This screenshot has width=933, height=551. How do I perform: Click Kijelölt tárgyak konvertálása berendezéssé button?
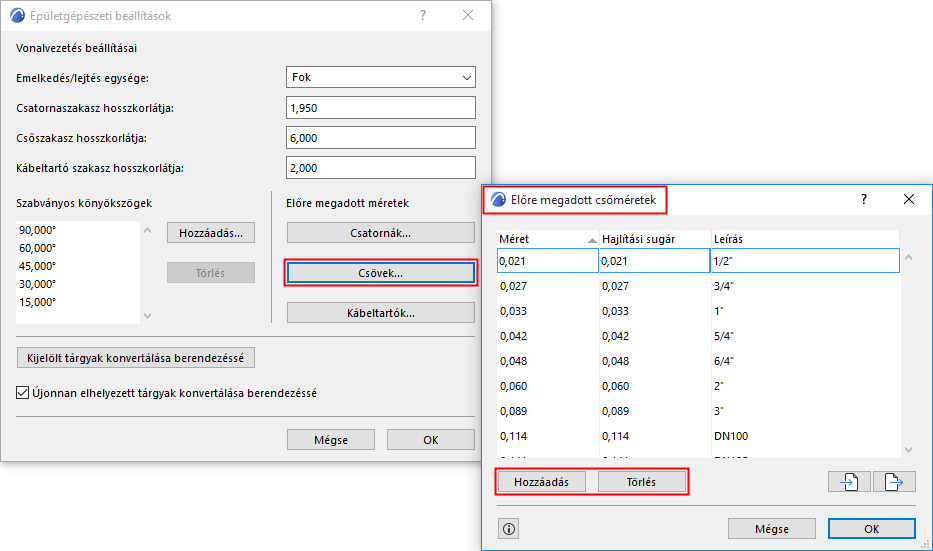click(136, 358)
